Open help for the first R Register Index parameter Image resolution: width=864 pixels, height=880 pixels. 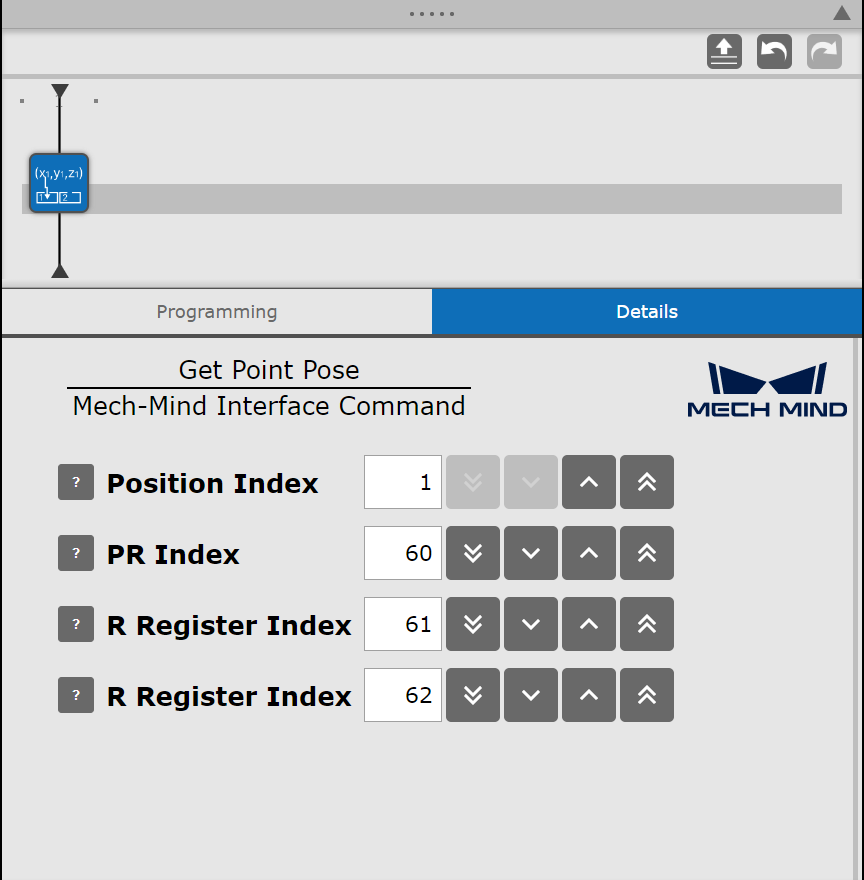[x=75, y=624]
